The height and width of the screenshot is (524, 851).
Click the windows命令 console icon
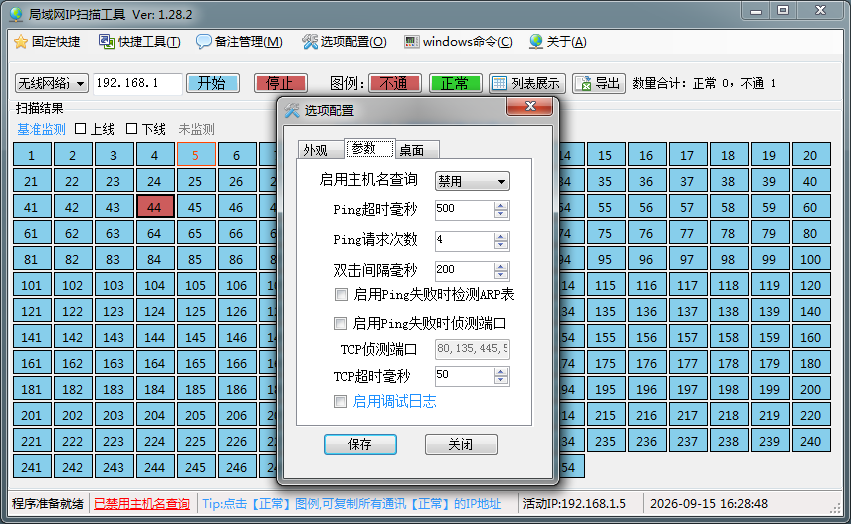pyautogui.click(x=411, y=42)
